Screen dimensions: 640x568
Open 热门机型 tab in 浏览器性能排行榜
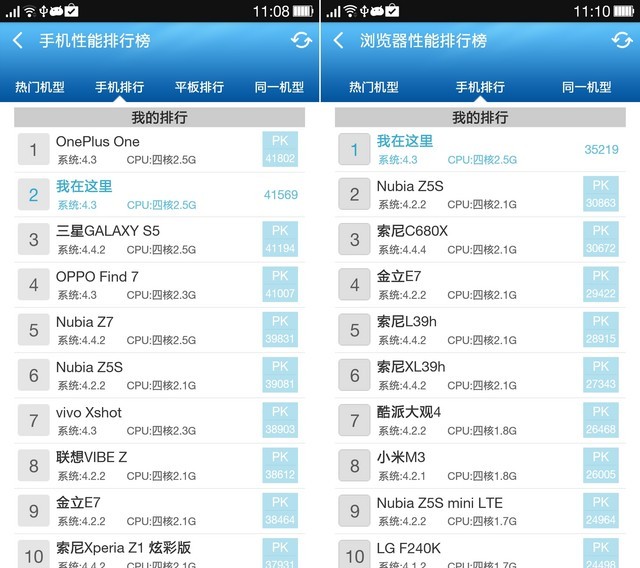pos(374,87)
